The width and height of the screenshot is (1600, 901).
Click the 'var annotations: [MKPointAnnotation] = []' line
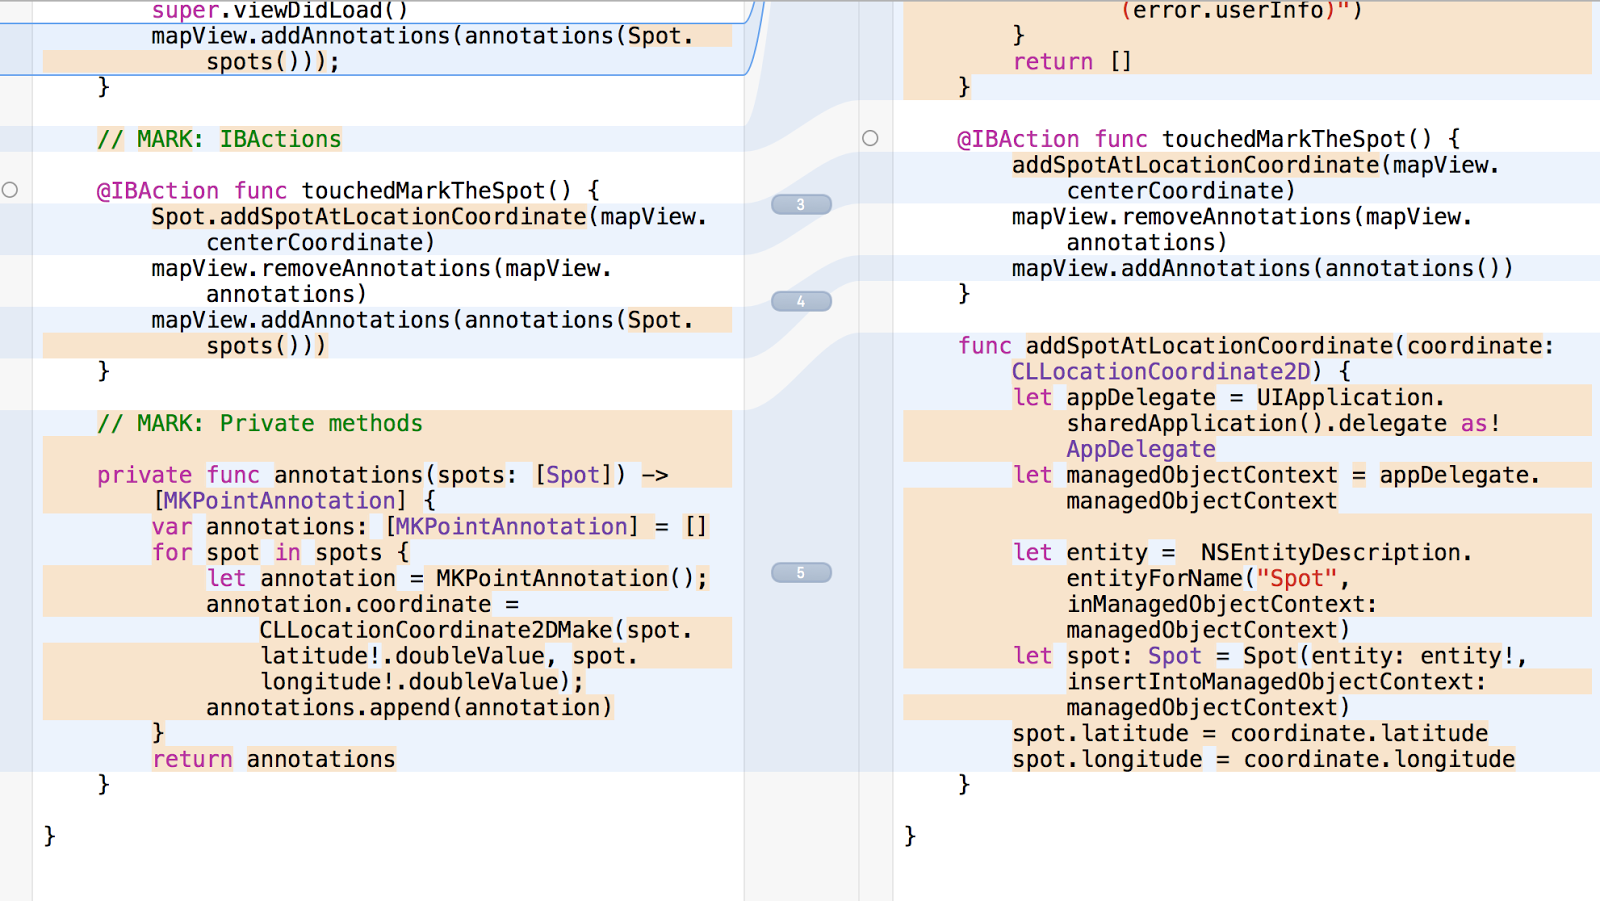pyautogui.click(x=429, y=527)
